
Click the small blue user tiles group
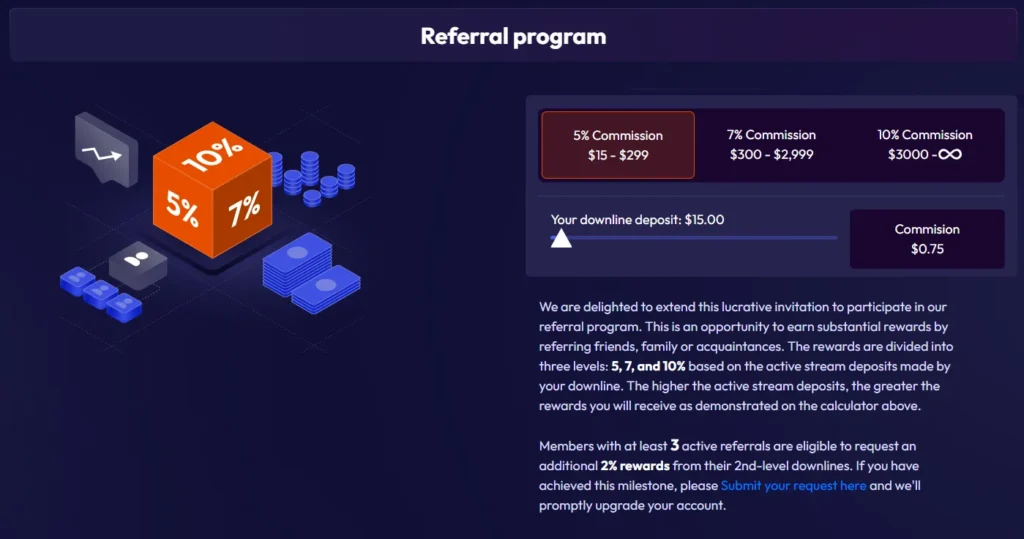tap(100, 290)
